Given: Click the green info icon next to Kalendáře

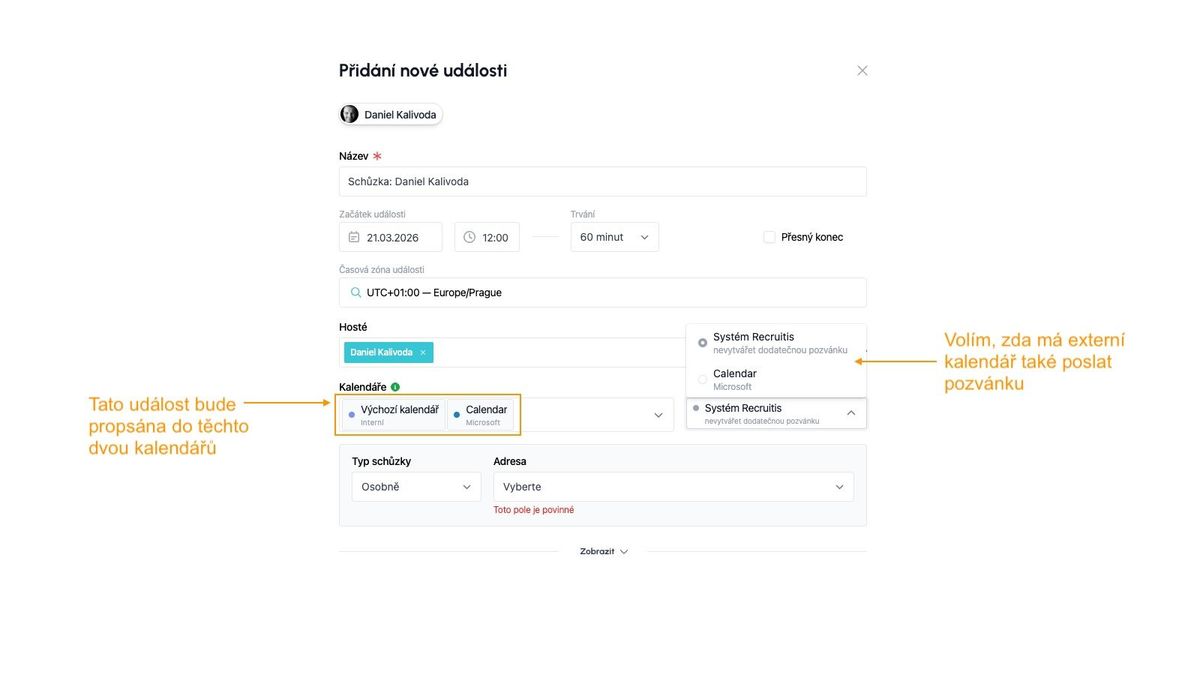Looking at the screenshot, I should click(395, 387).
